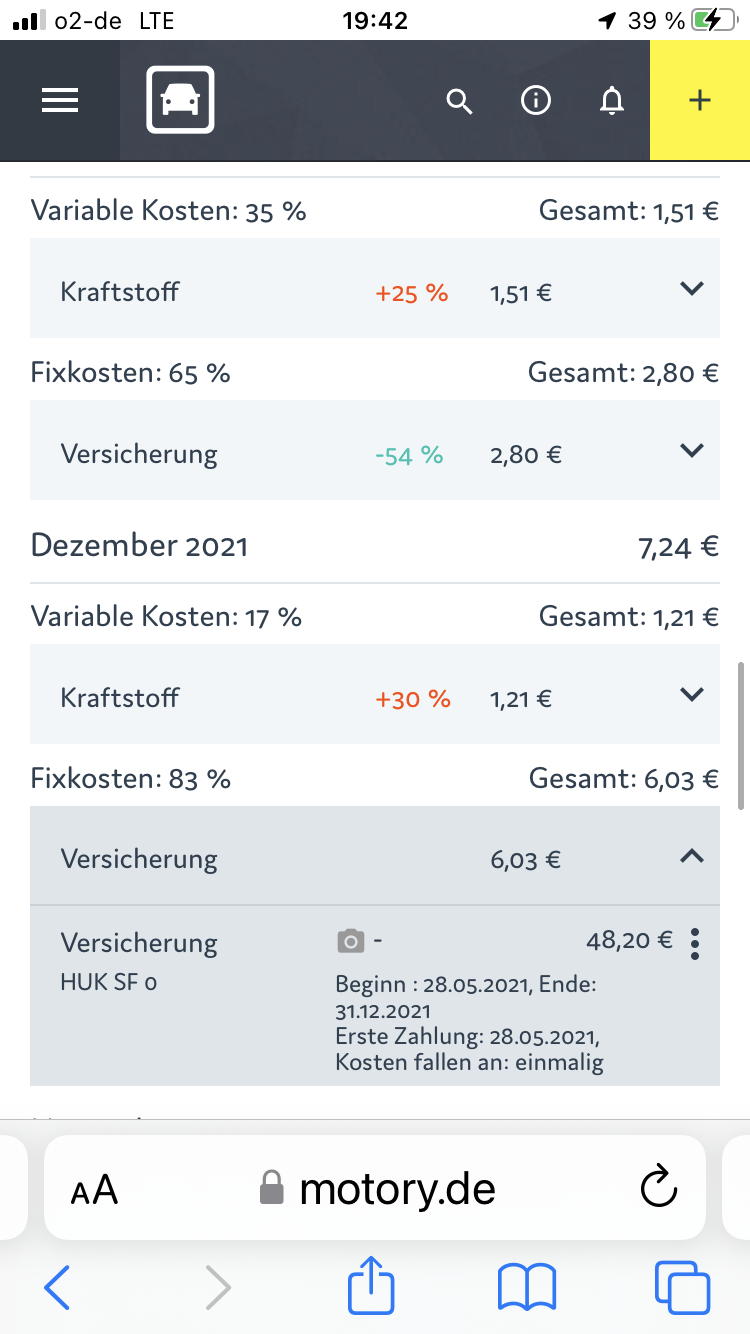Open Safari share sheet

point(372,1286)
